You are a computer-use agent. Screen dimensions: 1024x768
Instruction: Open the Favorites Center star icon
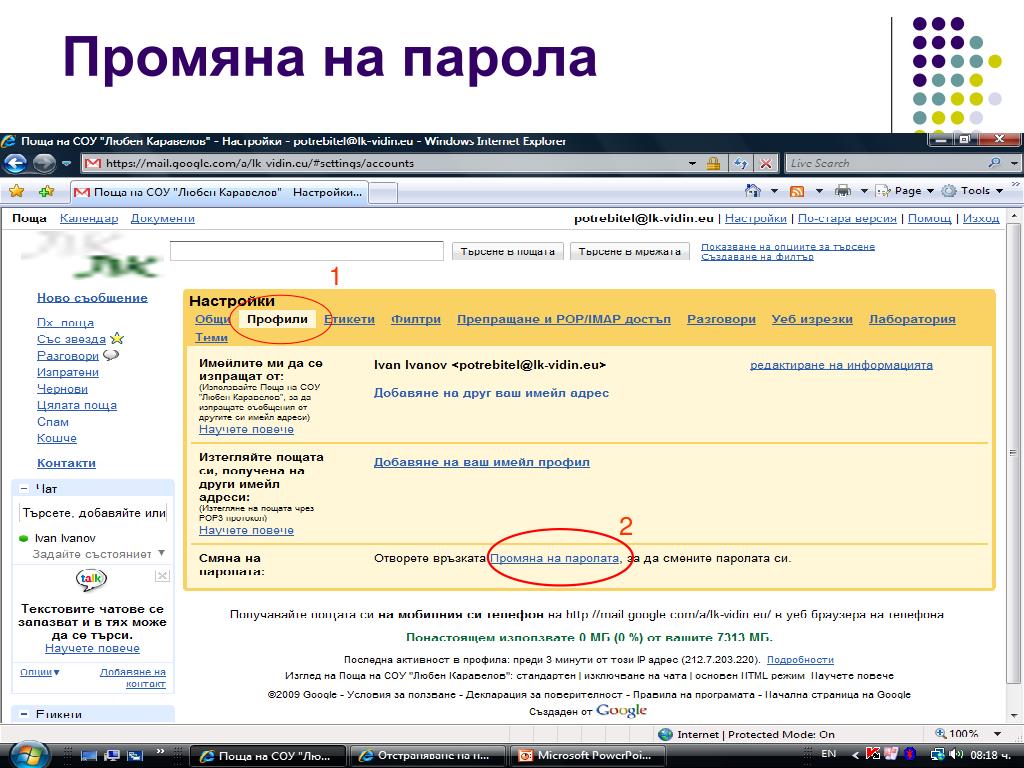pyautogui.click(x=16, y=191)
